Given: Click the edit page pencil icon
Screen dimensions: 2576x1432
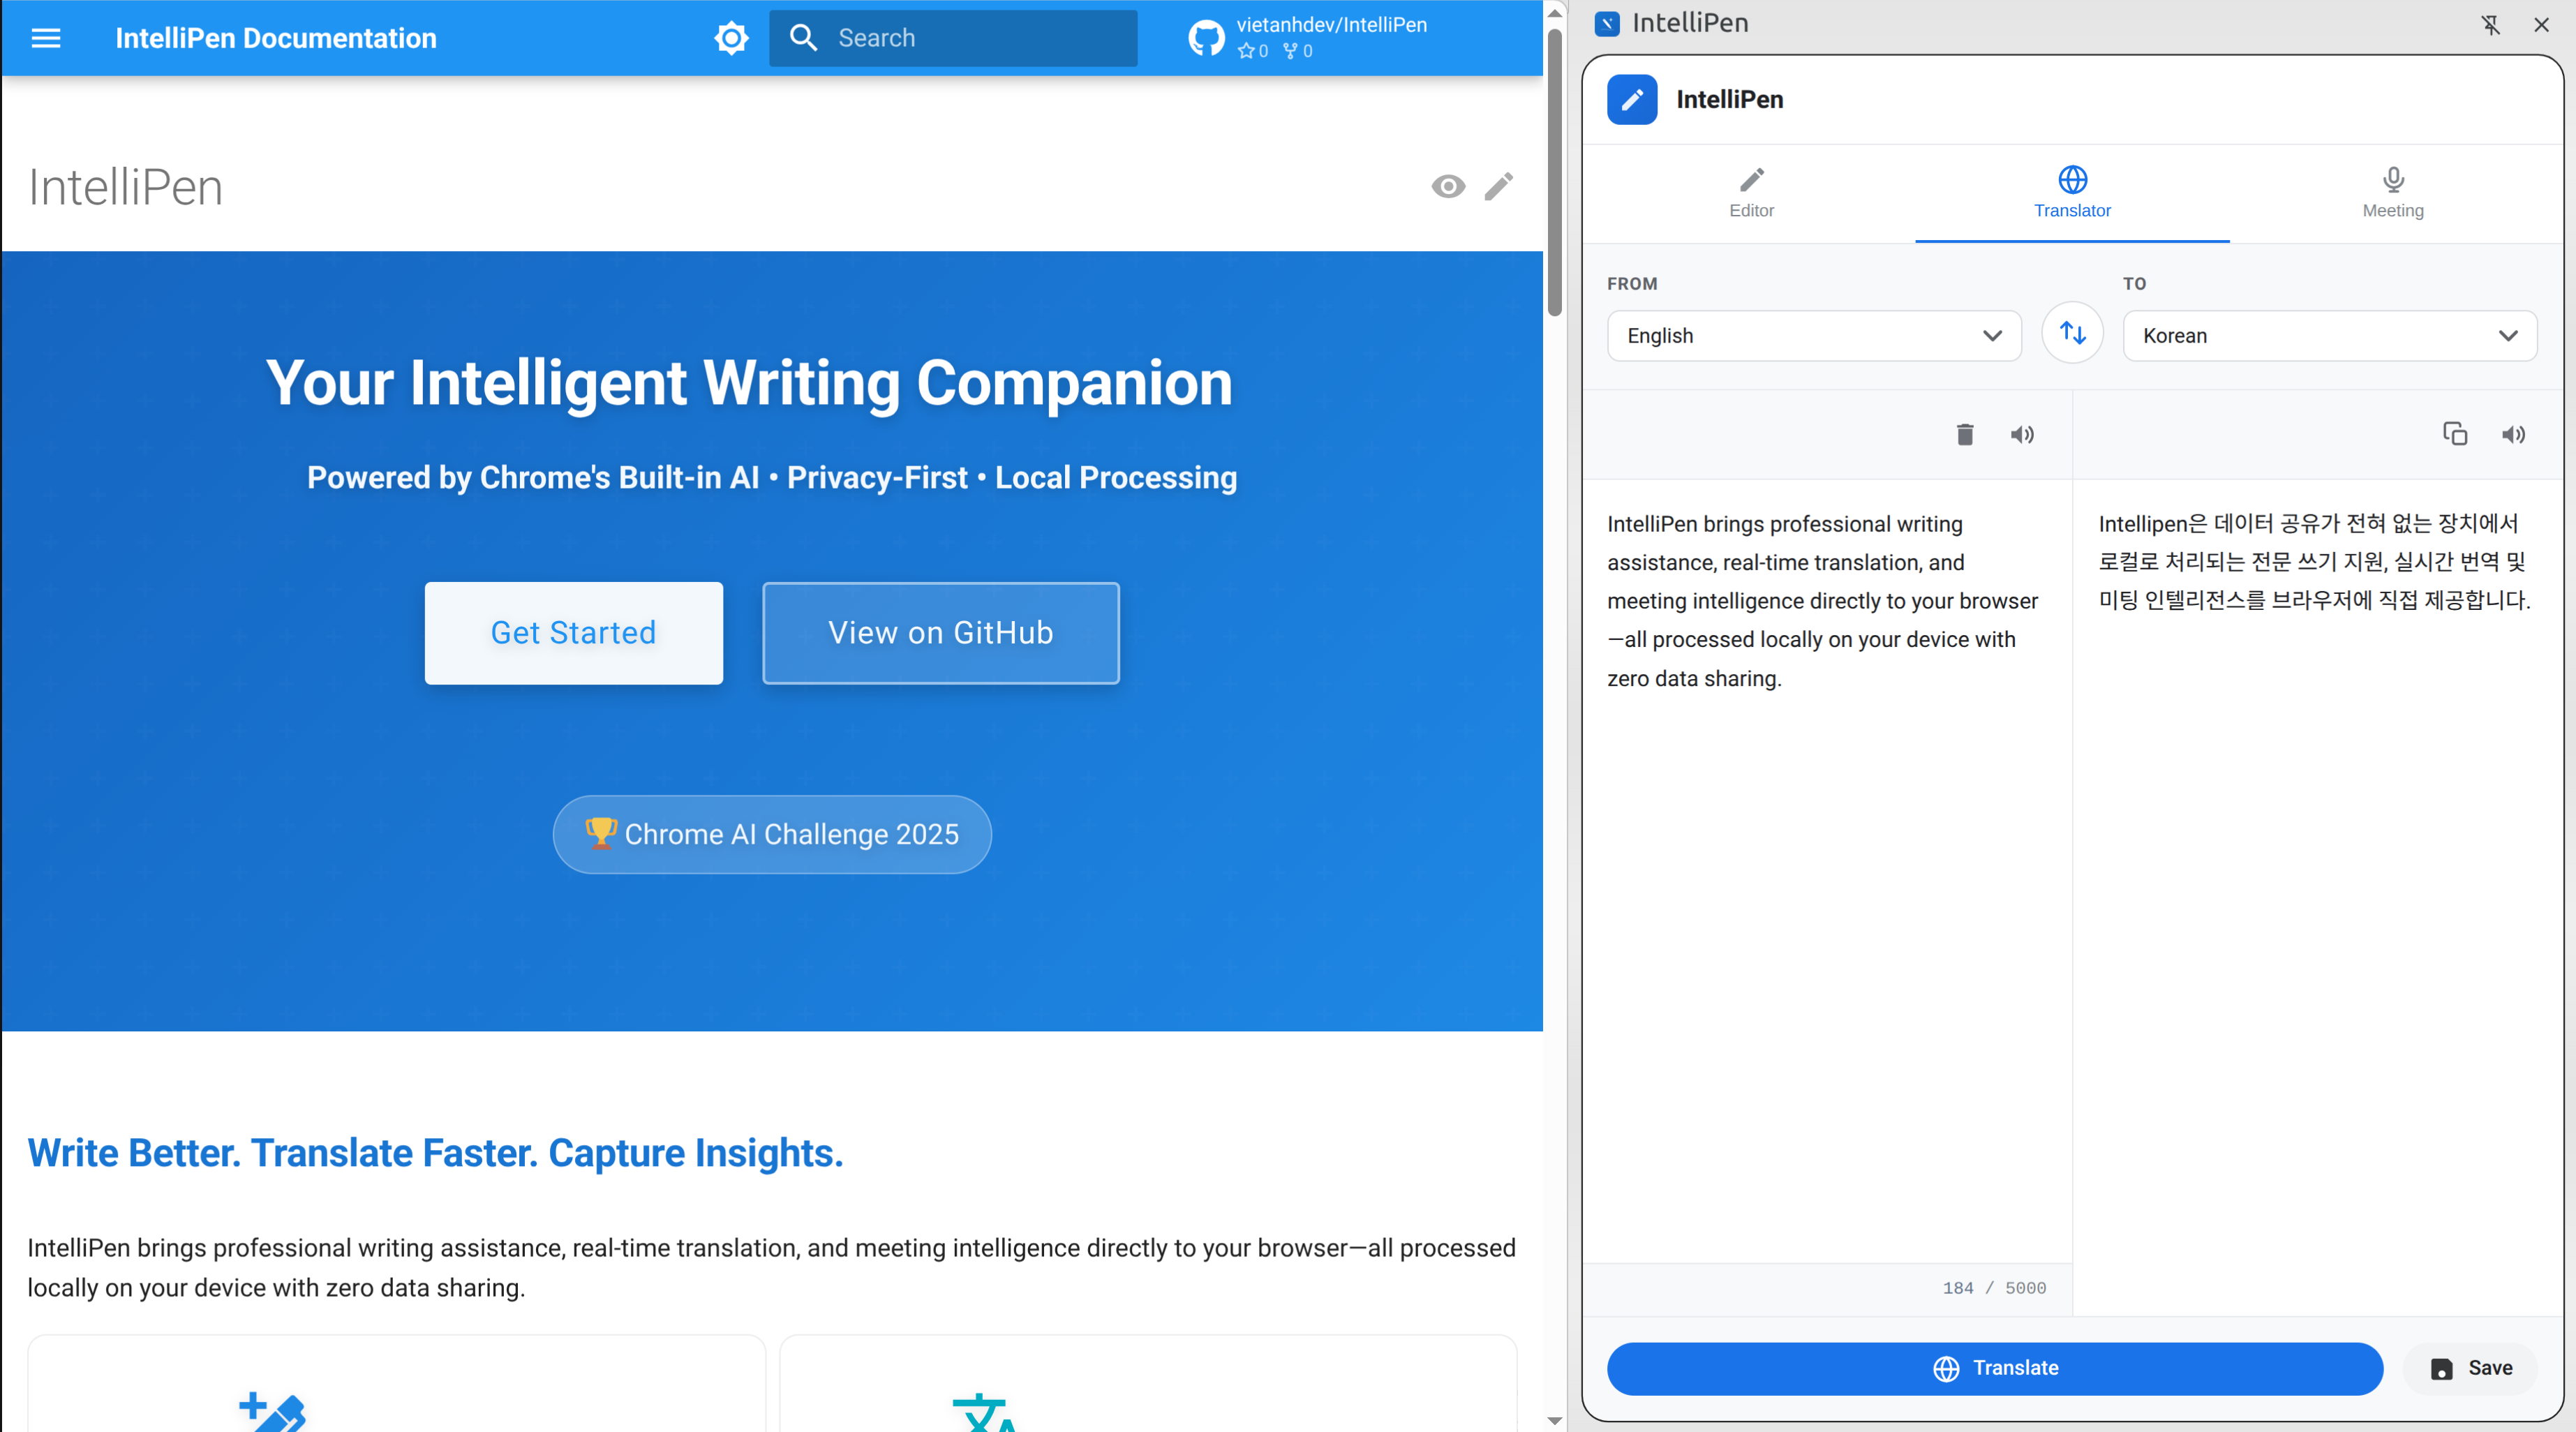Looking at the screenshot, I should coord(1498,186).
